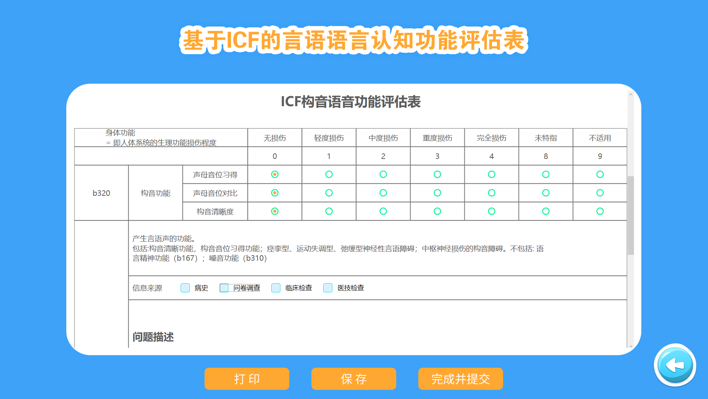Click the 打印 print button
Viewport: 708px width, 399px height.
247,379
